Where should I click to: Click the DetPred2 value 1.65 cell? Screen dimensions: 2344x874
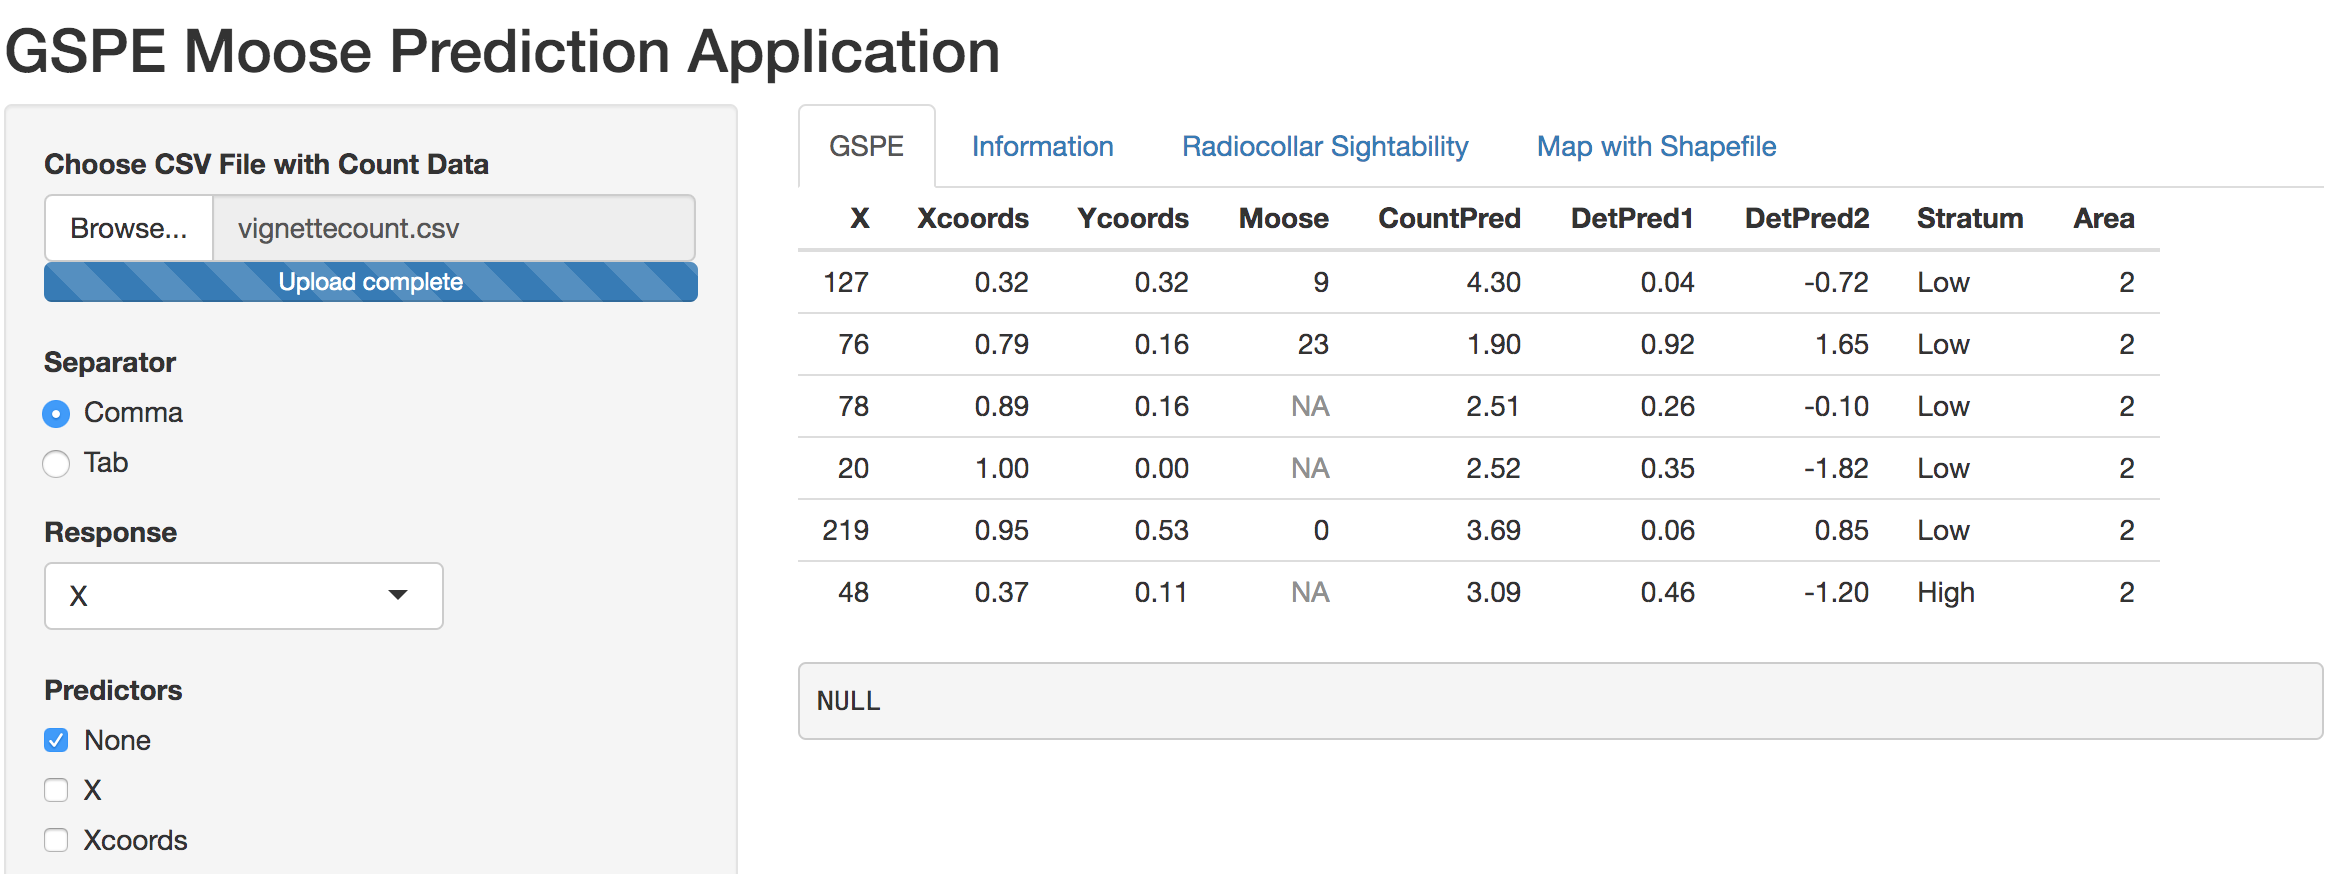1842,344
